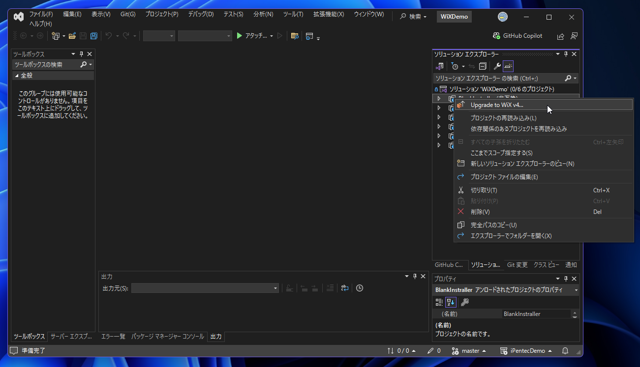
Task: Toggle the preview selected items icon
Action: click(x=508, y=66)
